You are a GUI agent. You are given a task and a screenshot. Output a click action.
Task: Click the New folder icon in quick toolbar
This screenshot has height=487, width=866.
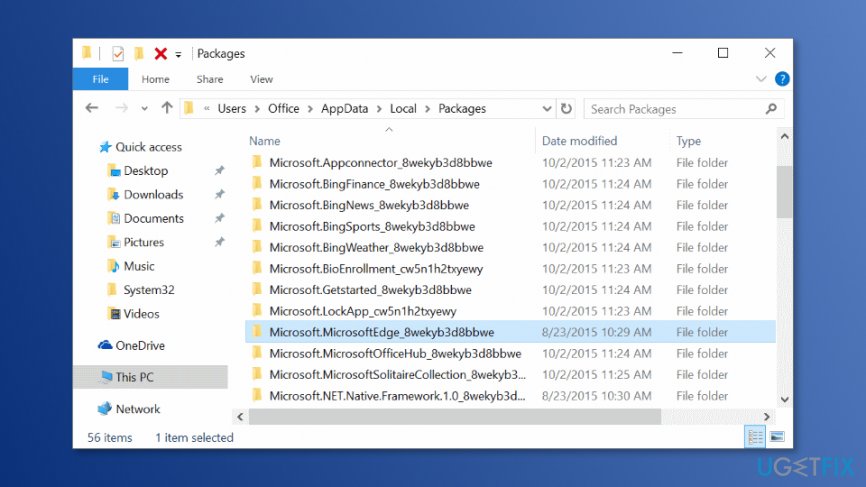139,53
